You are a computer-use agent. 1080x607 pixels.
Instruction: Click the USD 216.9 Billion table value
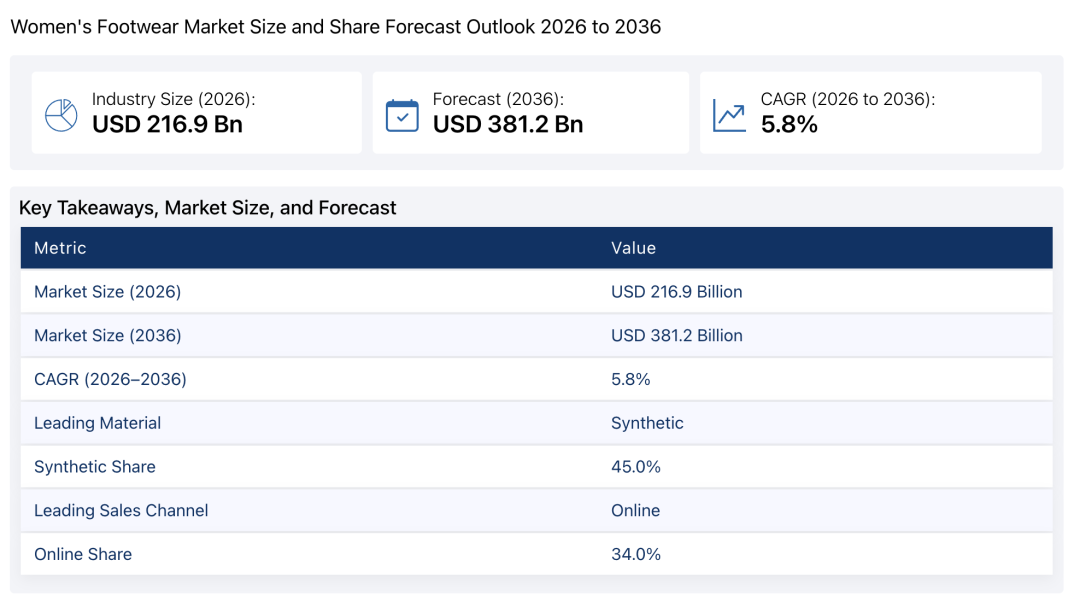click(x=676, y=292)
